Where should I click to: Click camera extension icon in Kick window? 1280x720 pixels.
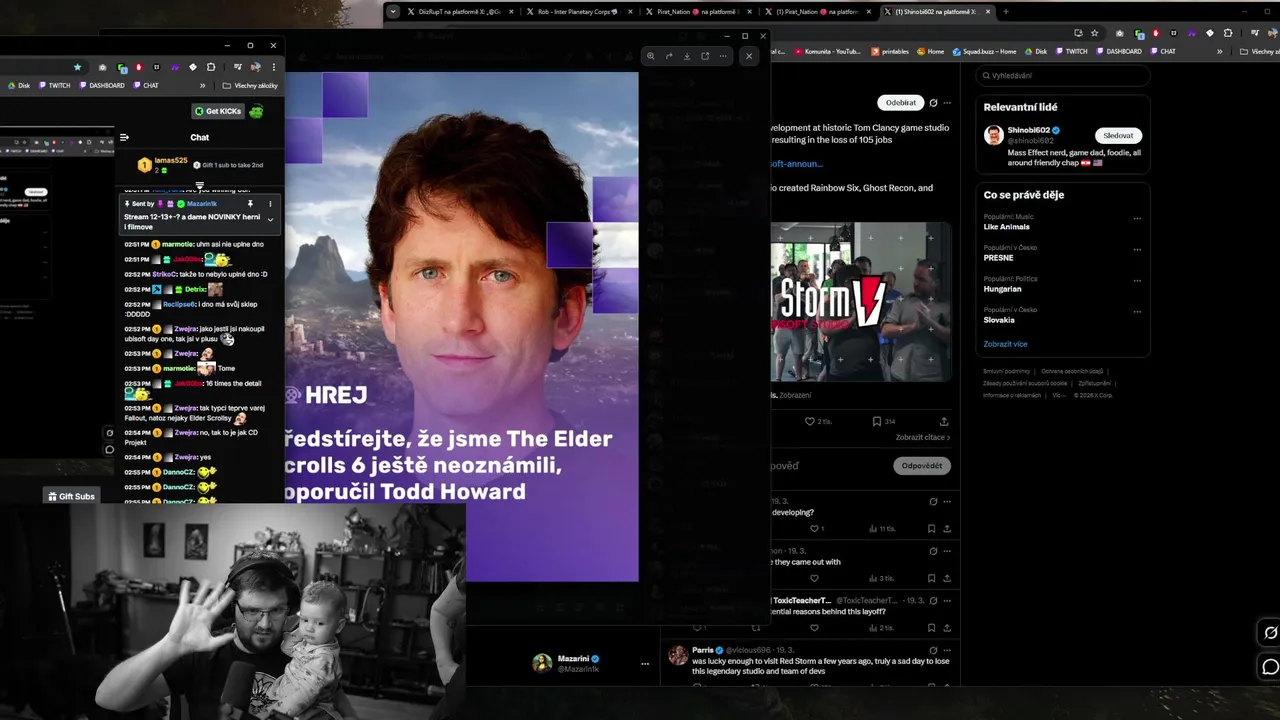pyautogui.click(x=102, y=67)
